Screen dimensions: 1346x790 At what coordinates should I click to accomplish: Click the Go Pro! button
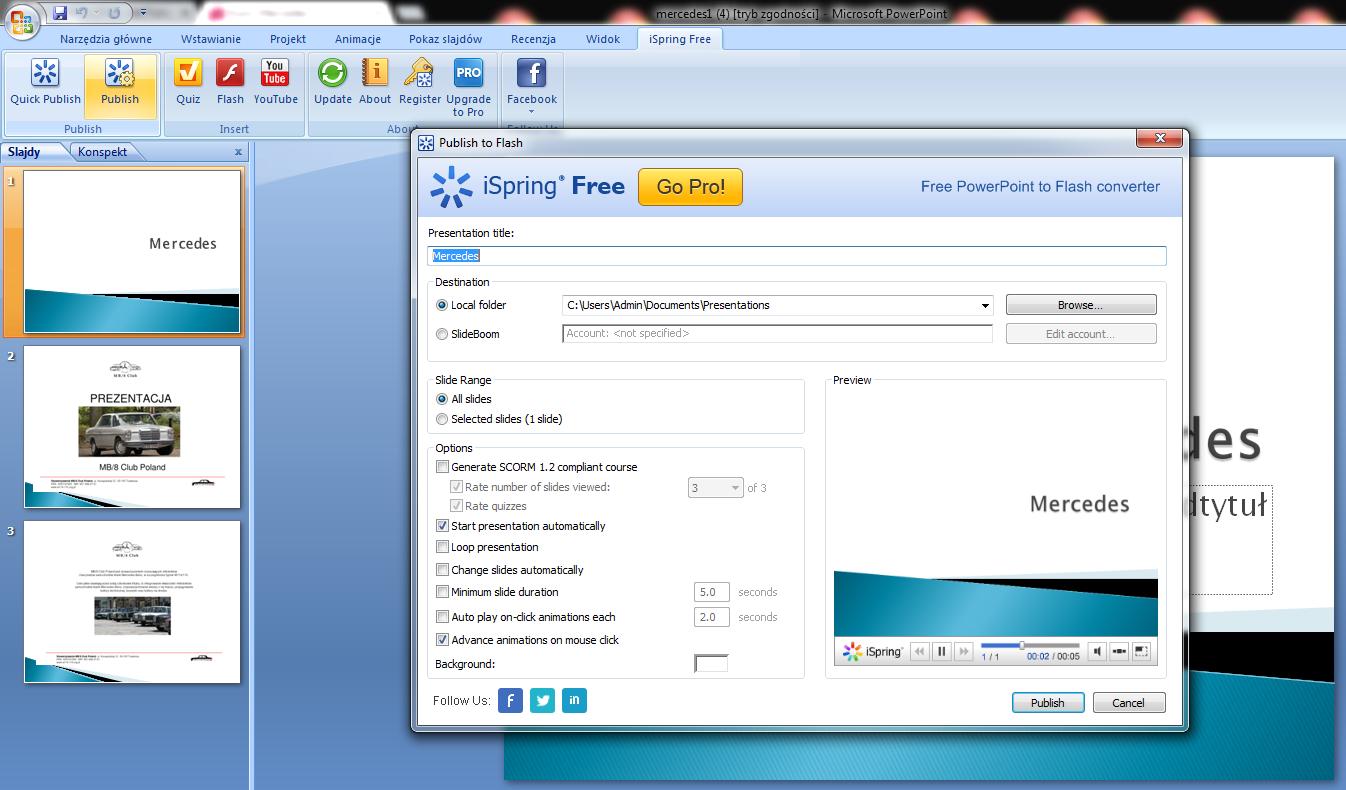click(x=690, y=187)
